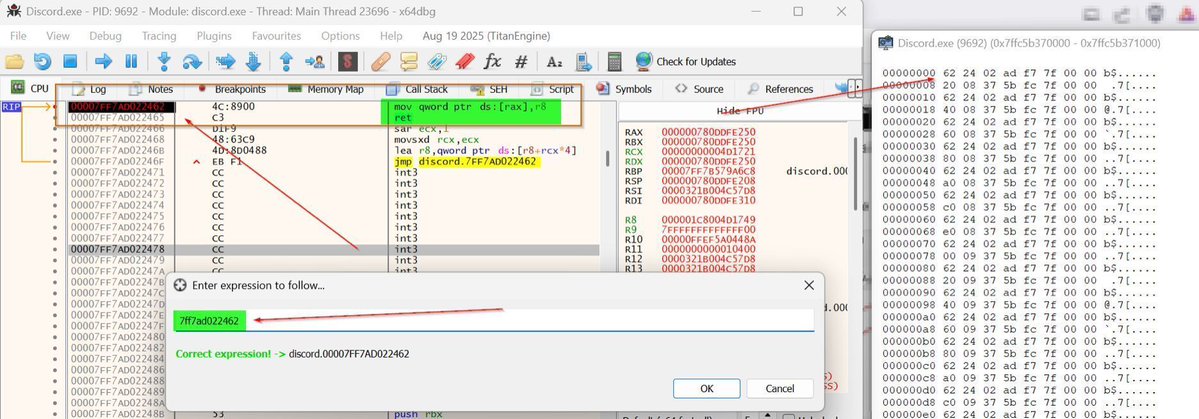Select the breakpoint address 00007FF7AD022462 row
The width and height of the screenshot is (1199, 419).
click(333, 108)
